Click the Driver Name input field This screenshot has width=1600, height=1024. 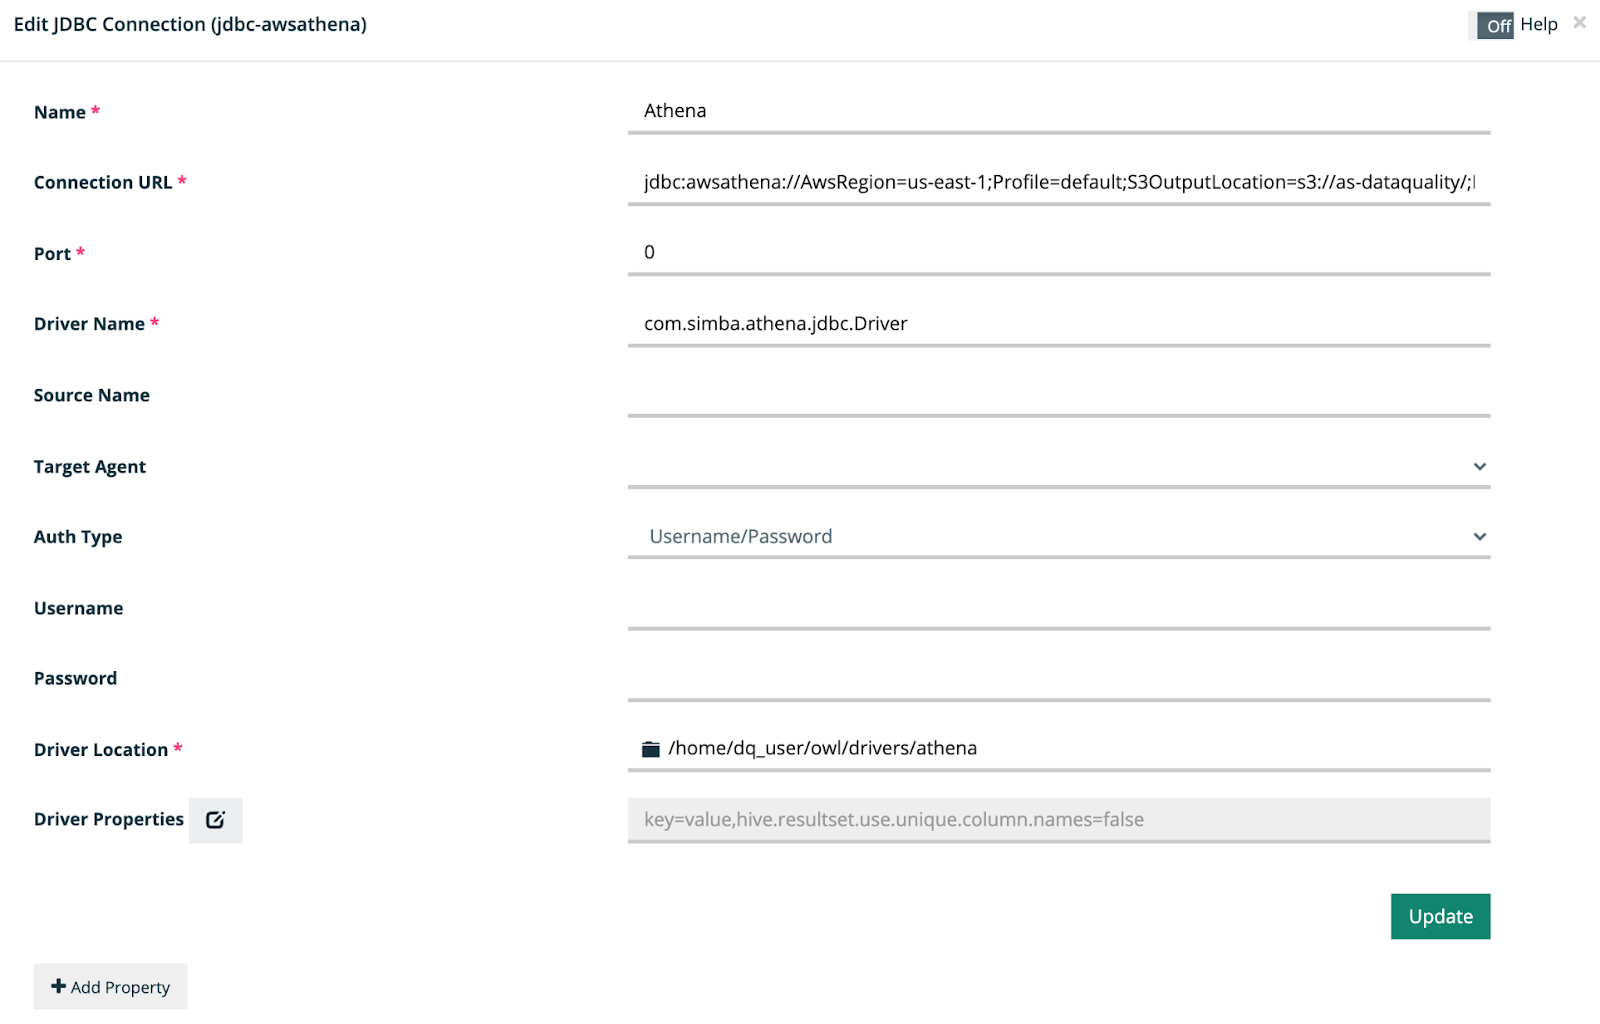1059,323
